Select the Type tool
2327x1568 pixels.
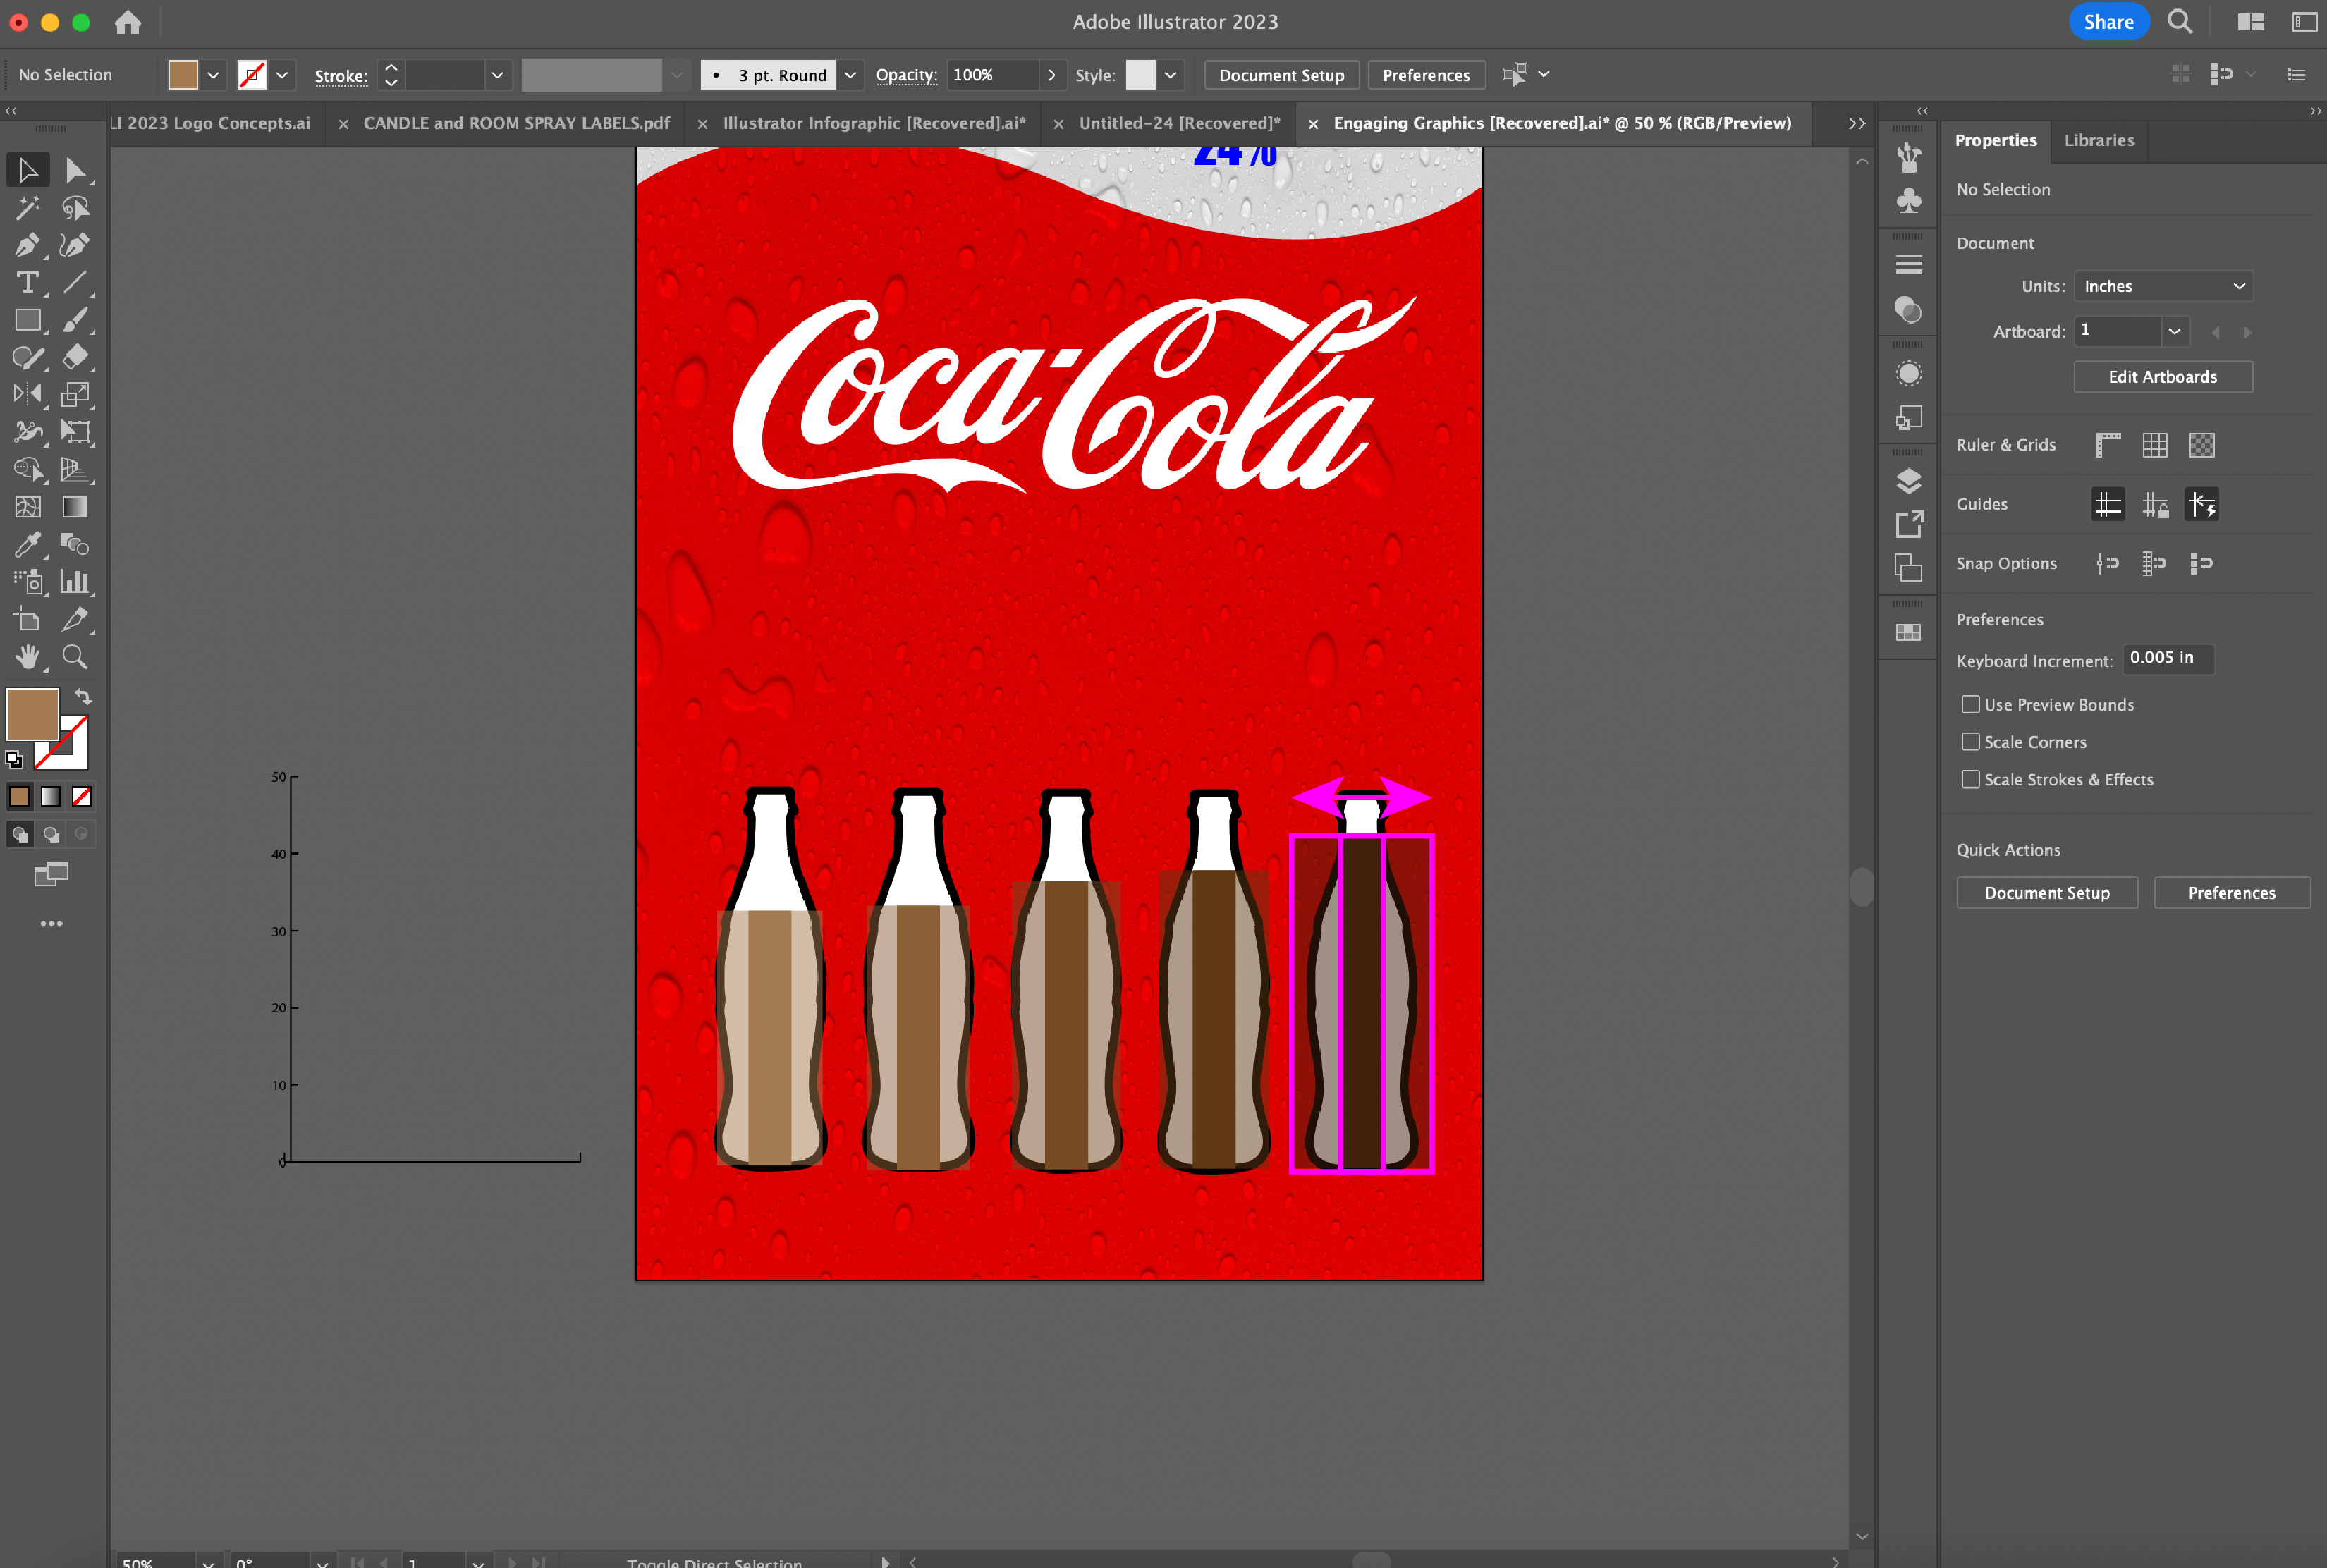(x=27, y=283)
